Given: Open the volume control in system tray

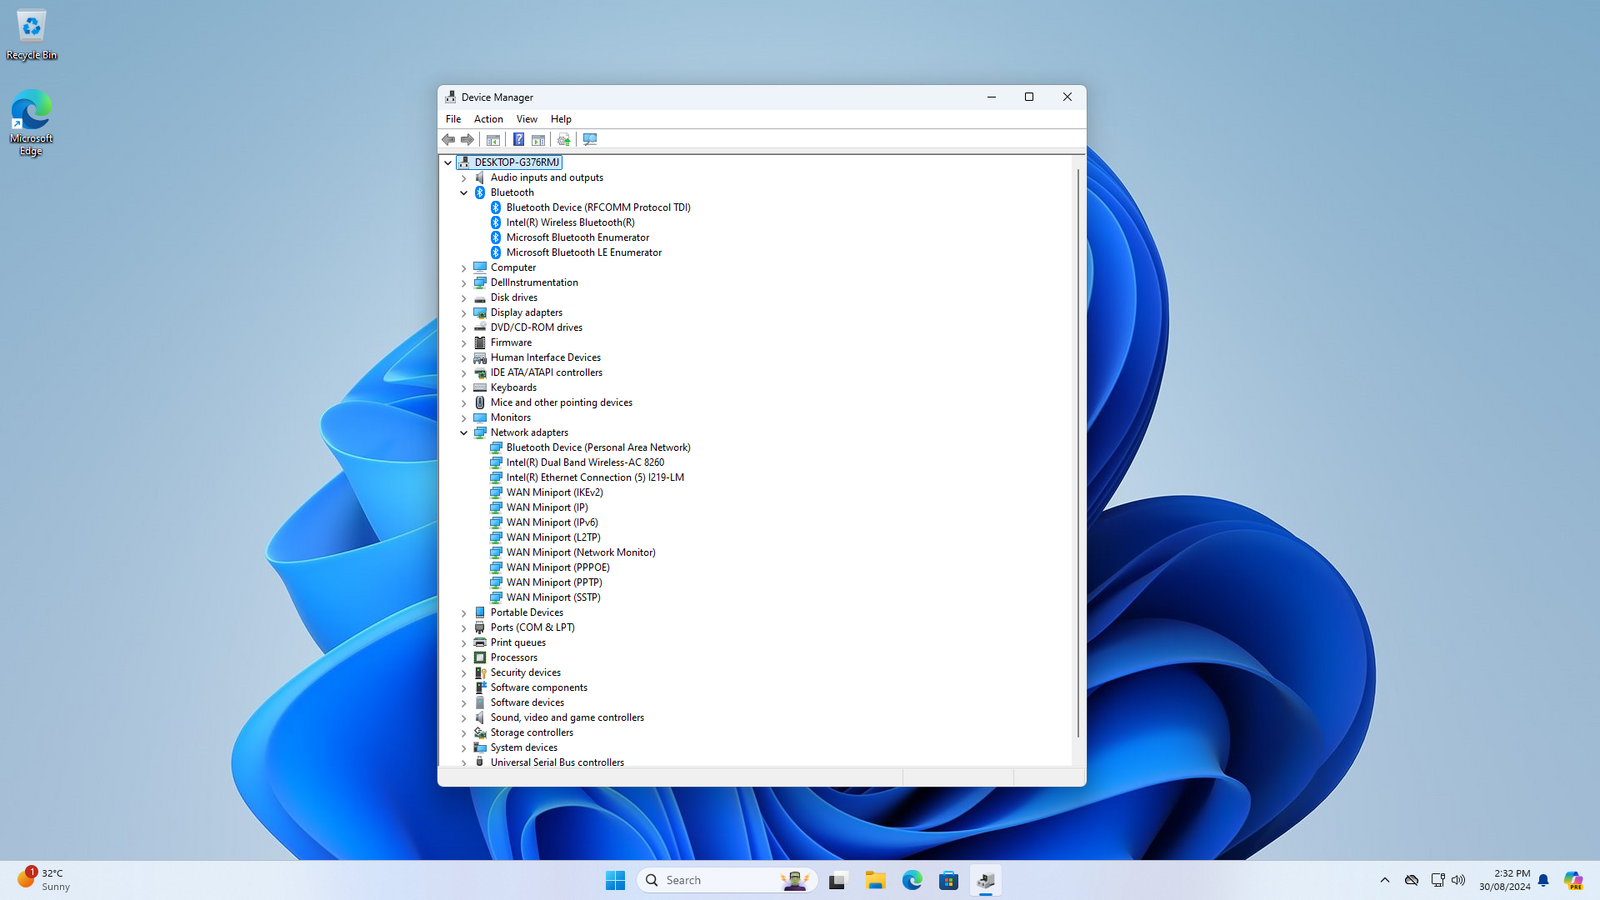Looking at the screenshot, I should 1458,880.
